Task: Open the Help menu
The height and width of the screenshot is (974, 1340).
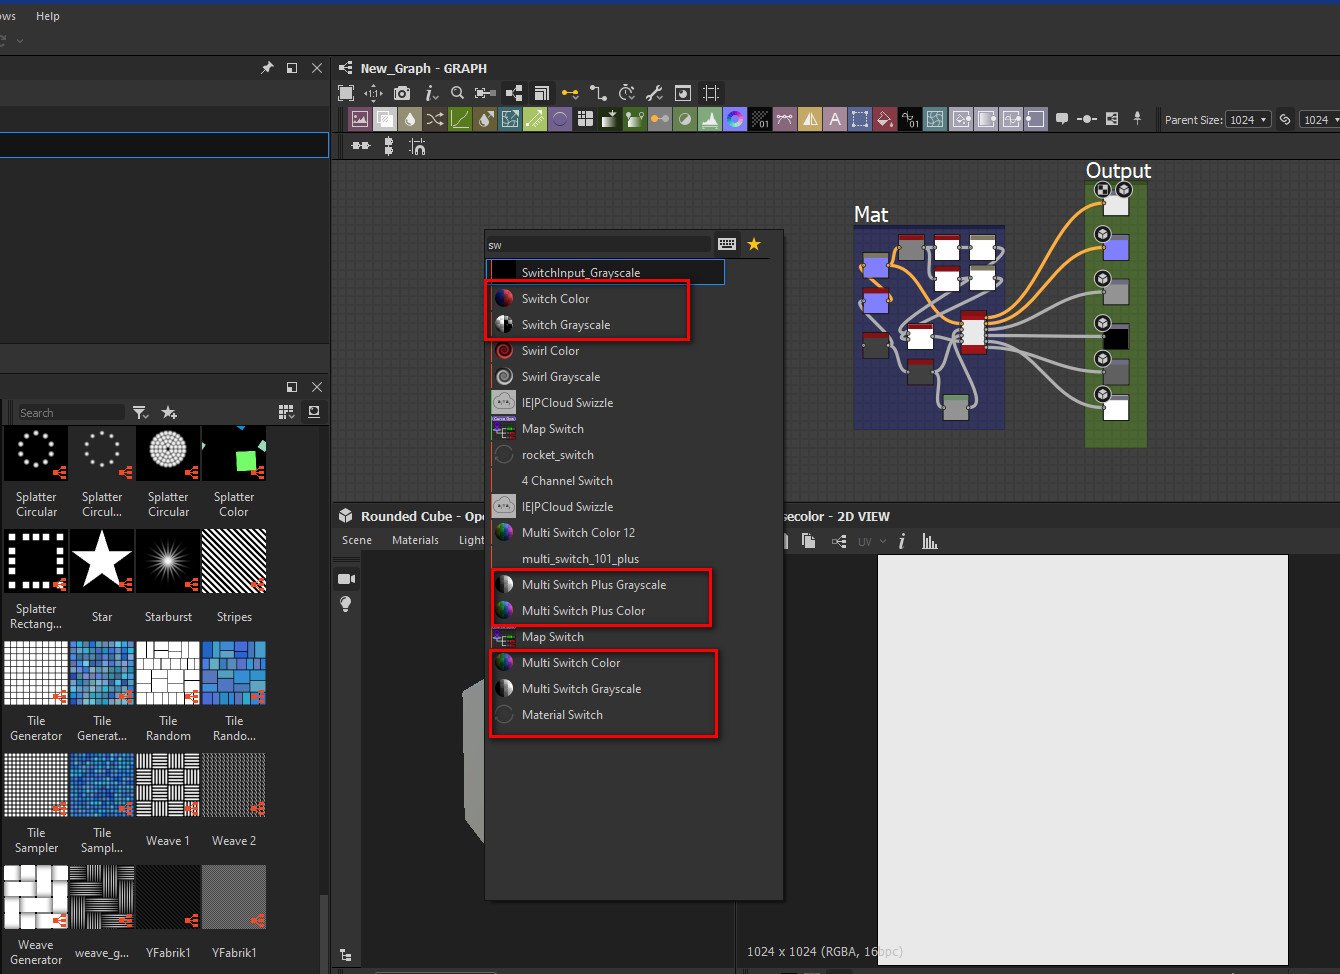Action: click(x=48, y=16)
